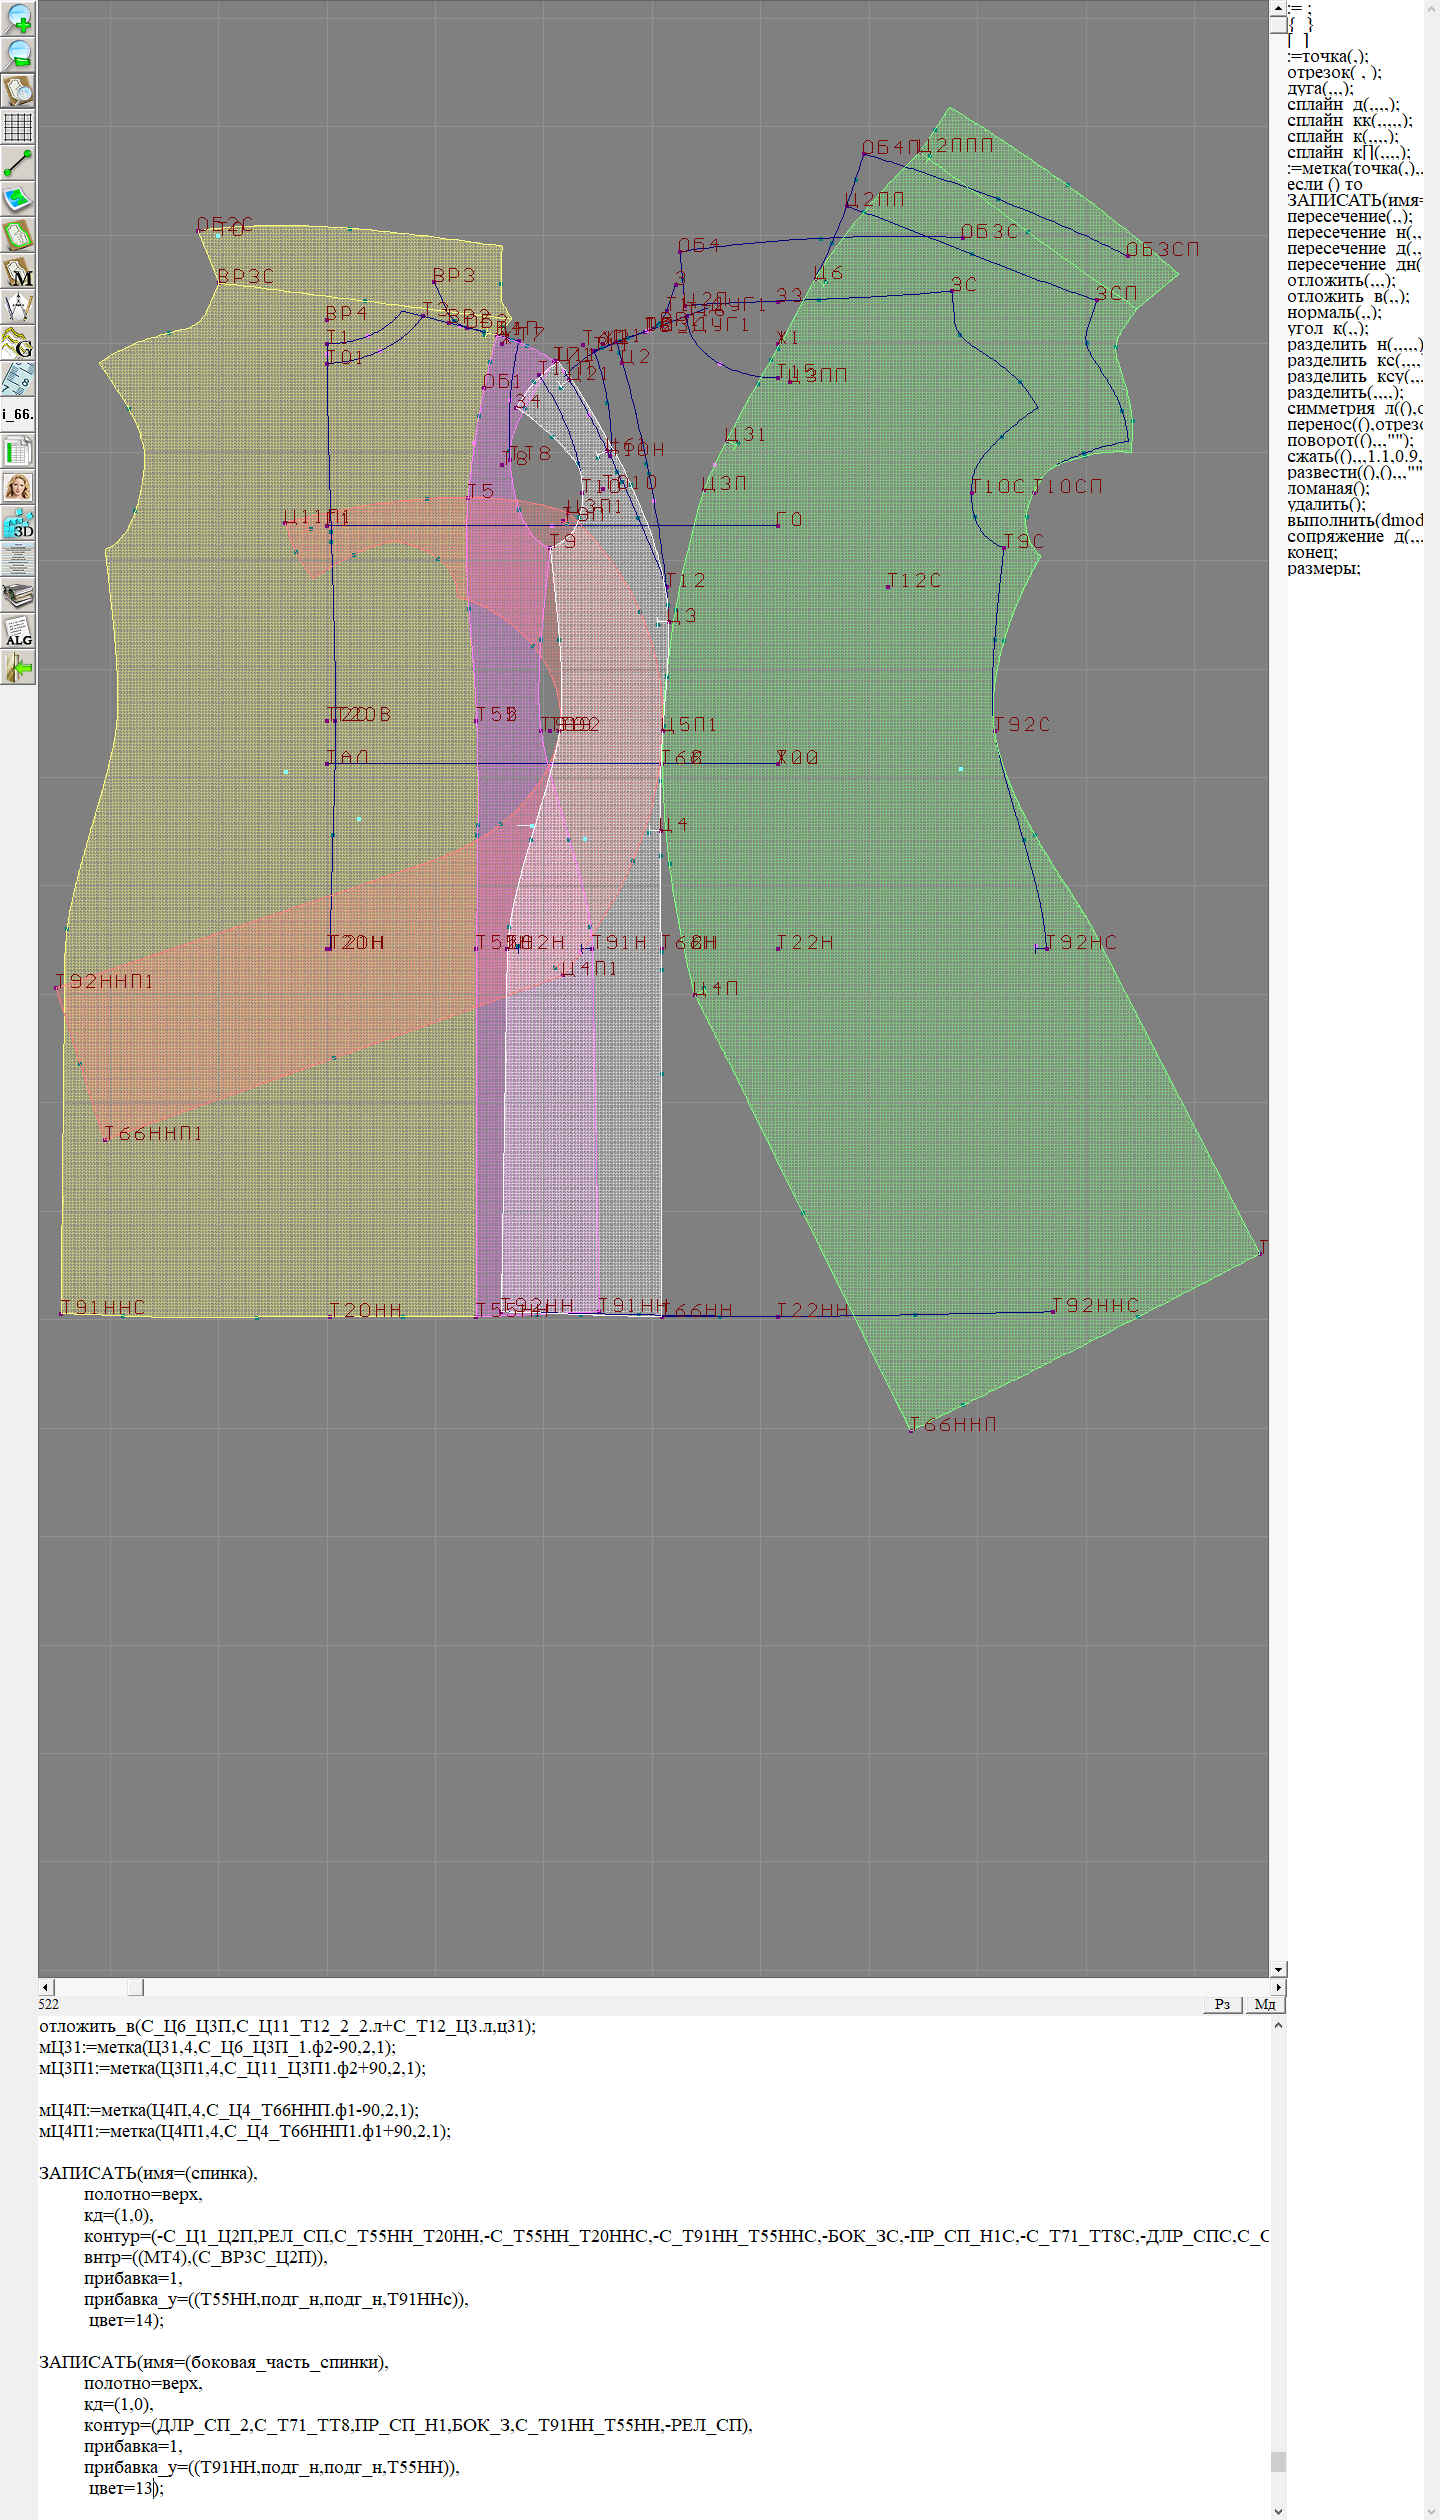Select the line segment tool
Image resolution: width=1440 pixels, height=2520 pixels.
pyautogui.click(x=18, y=163)
